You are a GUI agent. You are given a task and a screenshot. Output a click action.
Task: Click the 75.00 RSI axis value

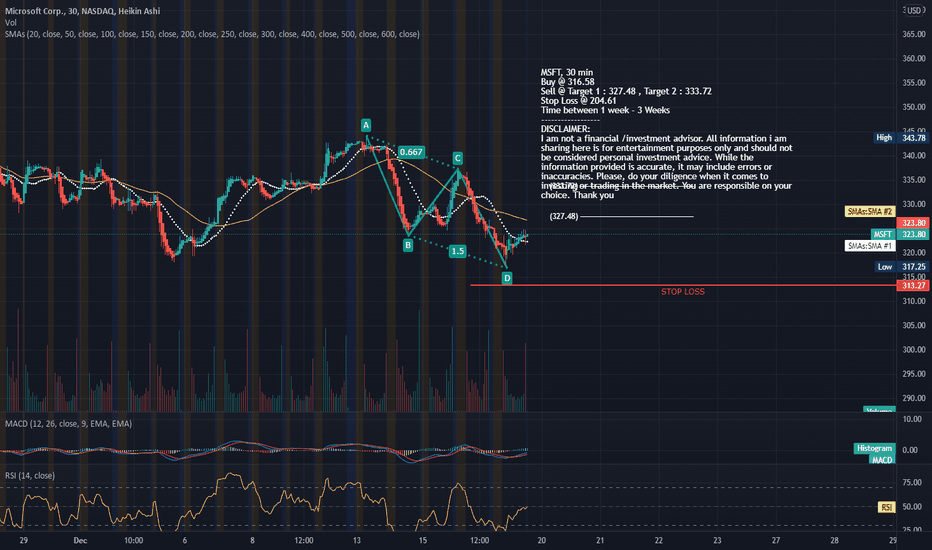pyautogui.click(x=912, y=482)
